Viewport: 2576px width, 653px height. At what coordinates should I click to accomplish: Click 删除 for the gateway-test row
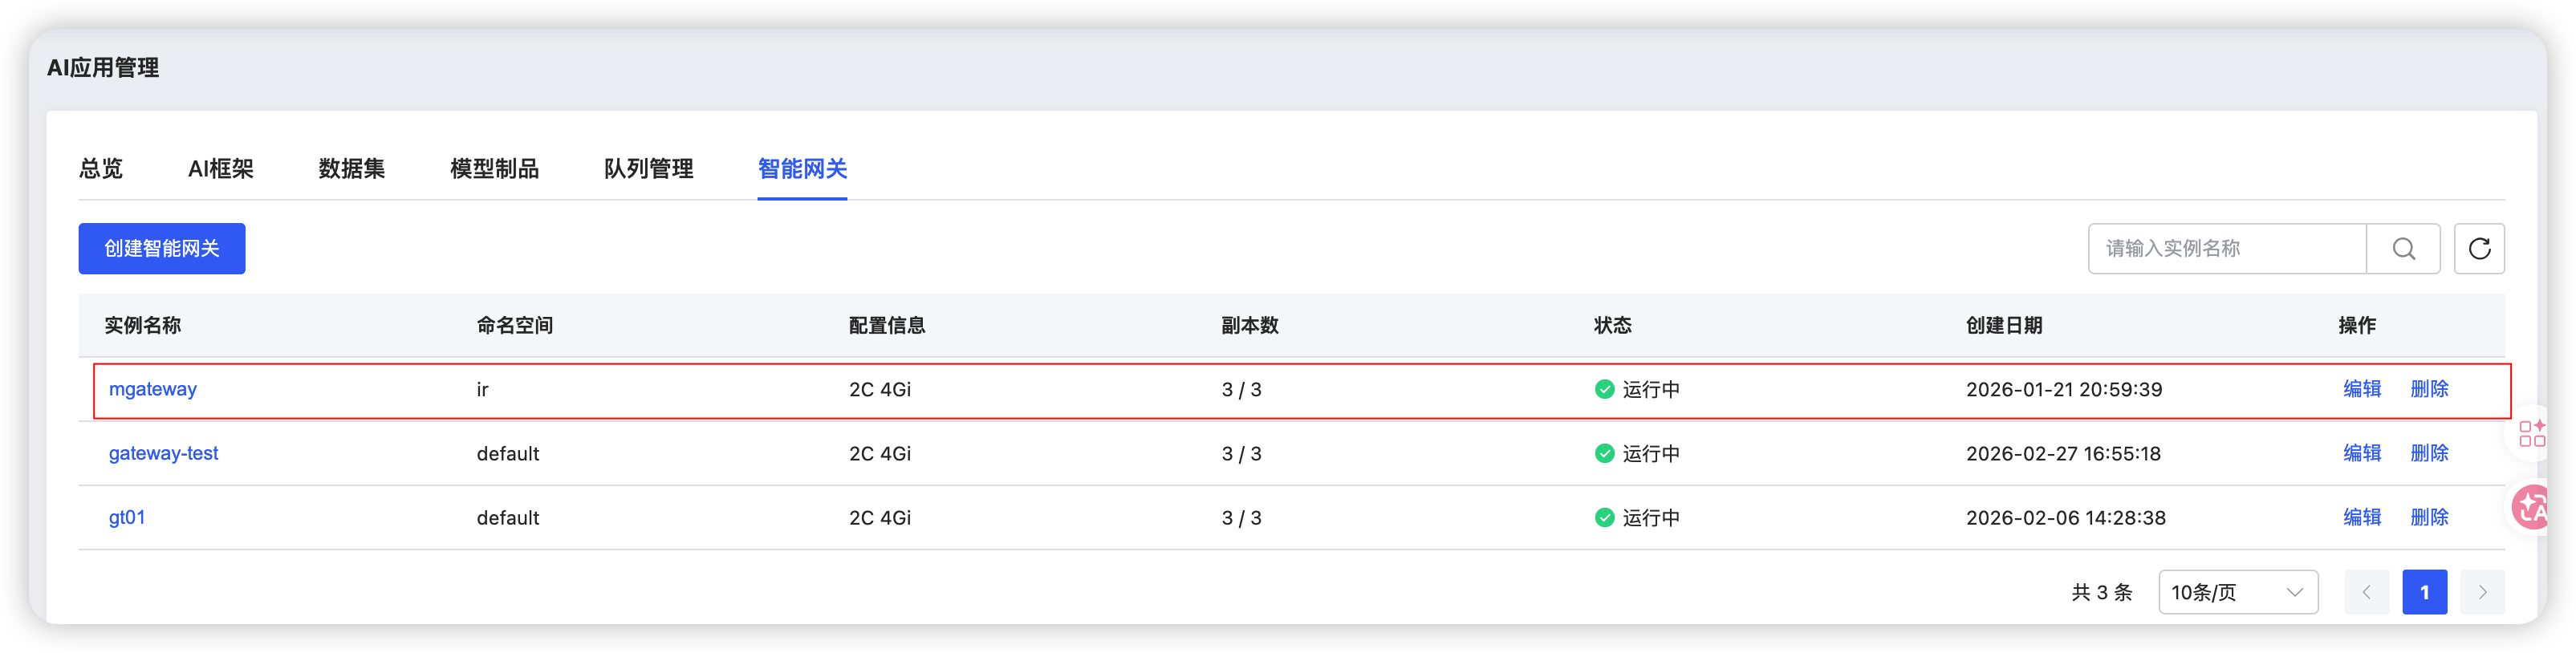coord(2429,453)
